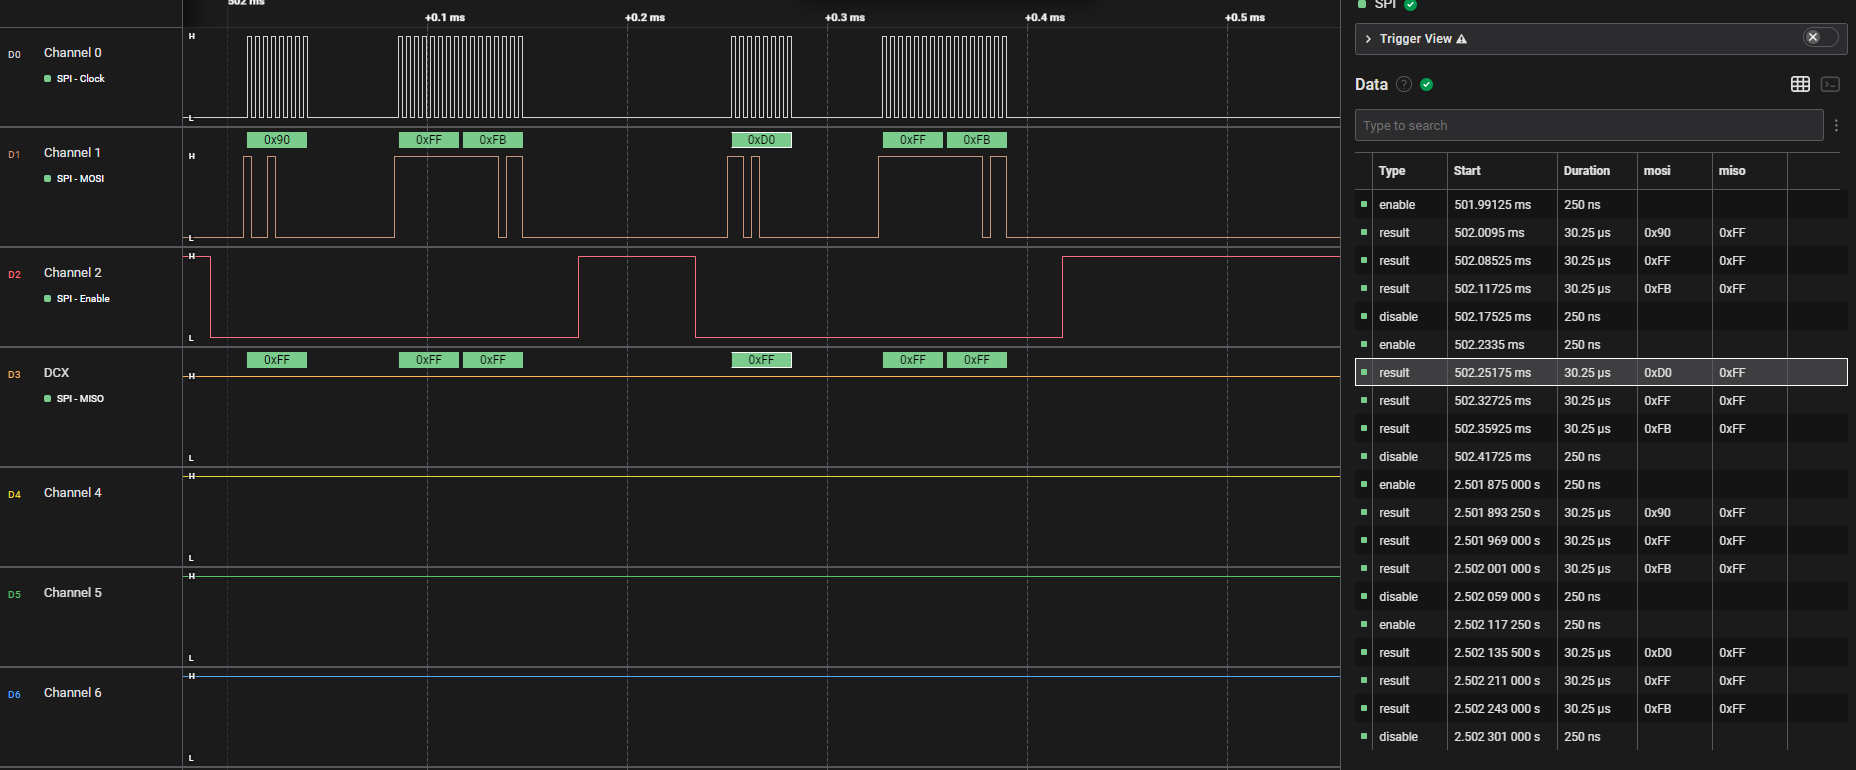
Task: Click the miso column header
Action: 1732,171
